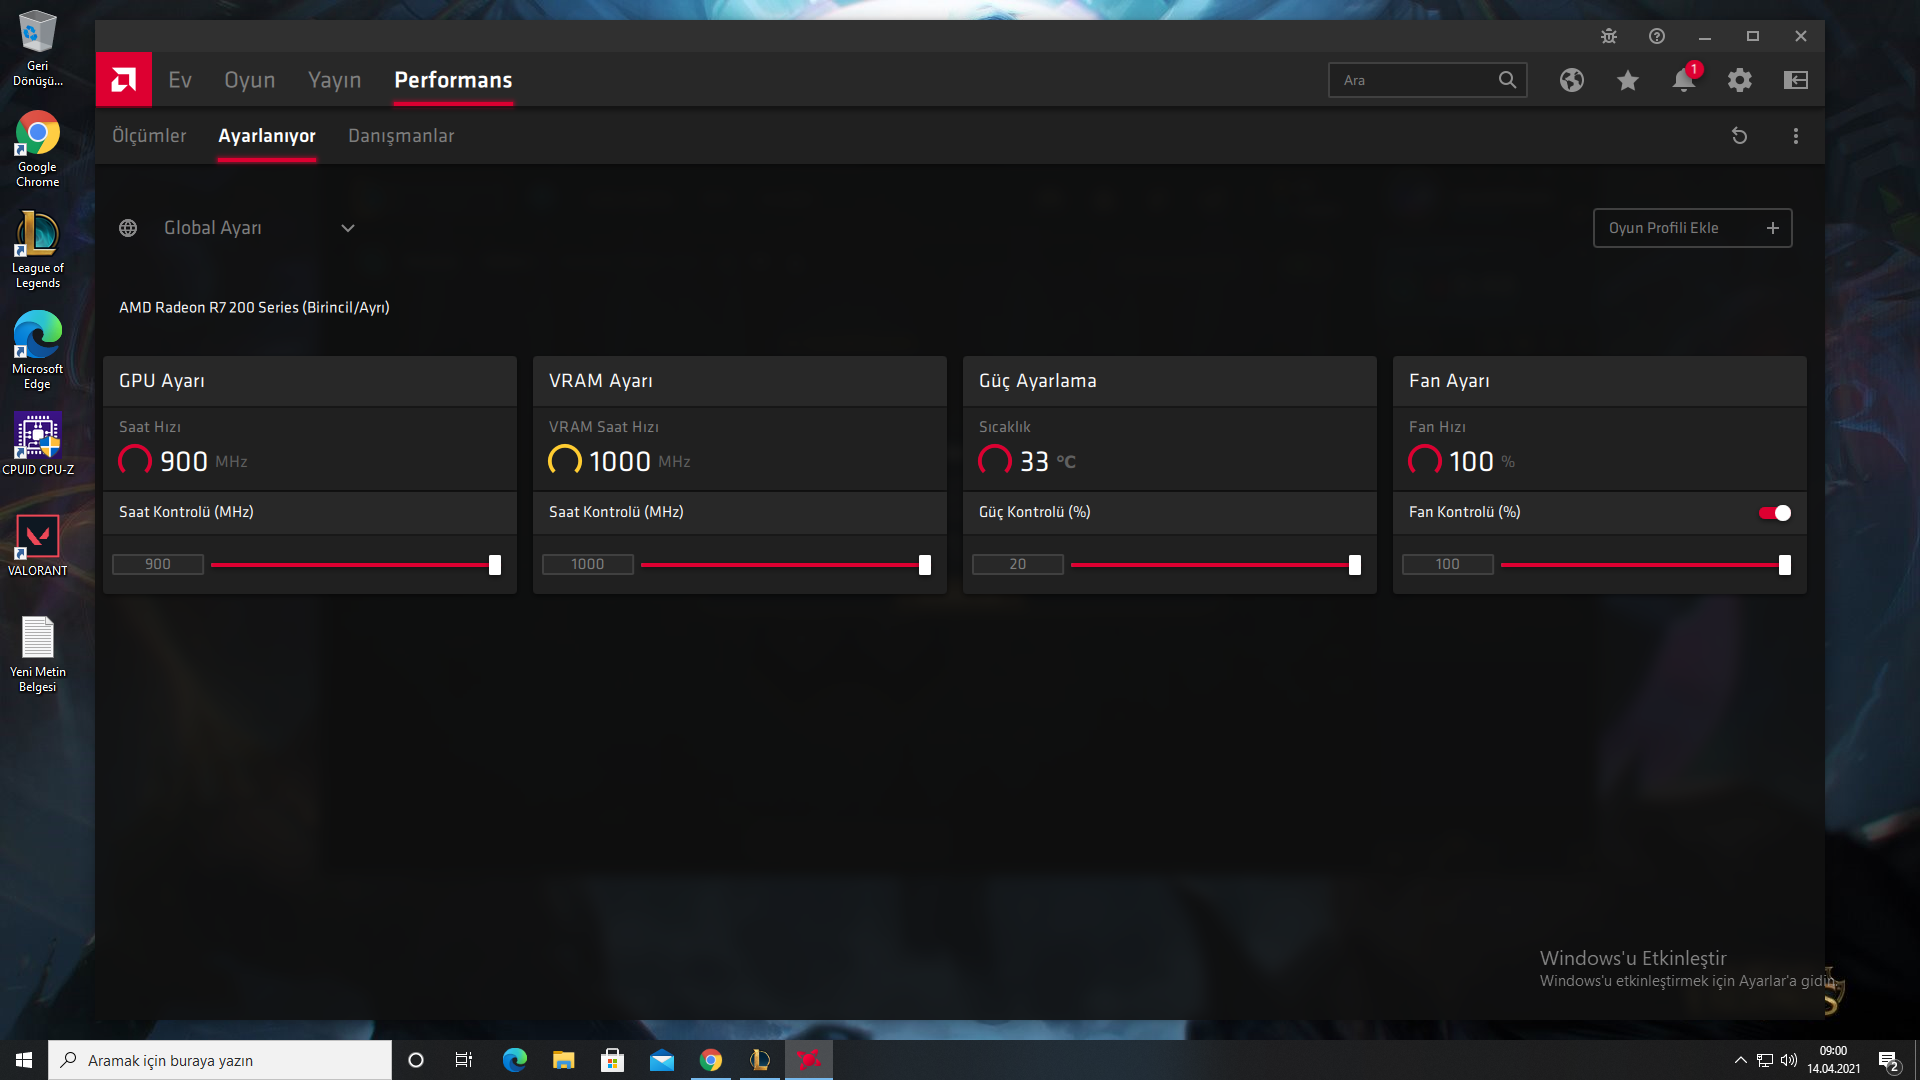Image resolution: width=1920 pixels, height=1080 pixels.
Task: Click the GPU Saat Kontrolü slider handle
Action: point(494,565)
